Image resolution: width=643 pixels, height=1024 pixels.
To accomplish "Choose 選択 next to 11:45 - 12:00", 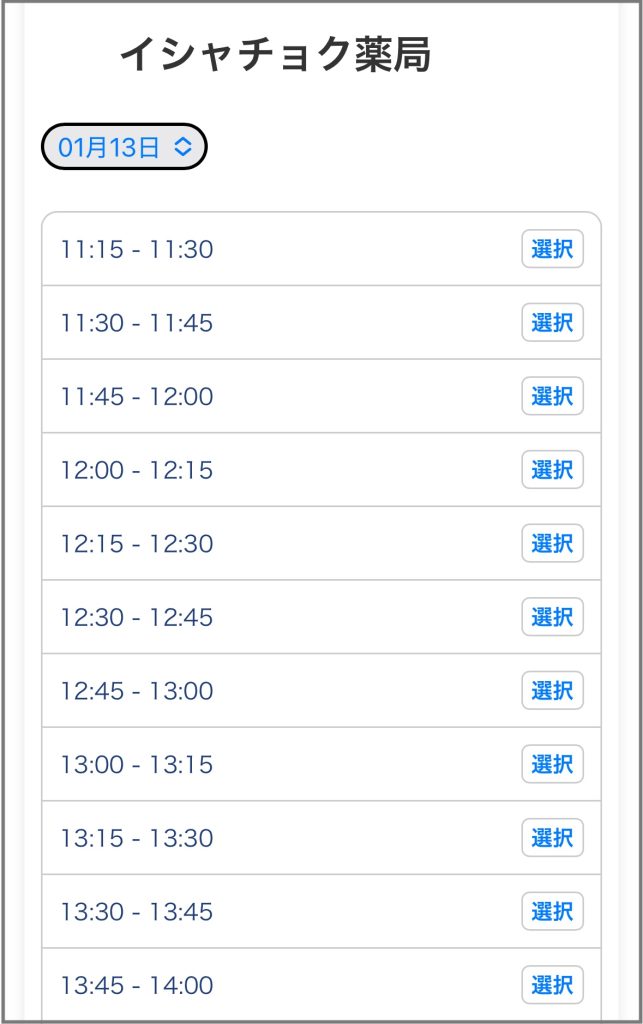I will pyautogui.click(x=552, y=396).
